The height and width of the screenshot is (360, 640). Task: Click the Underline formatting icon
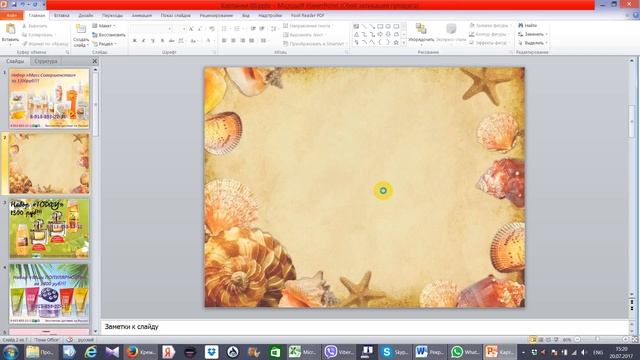pos(153,41)
